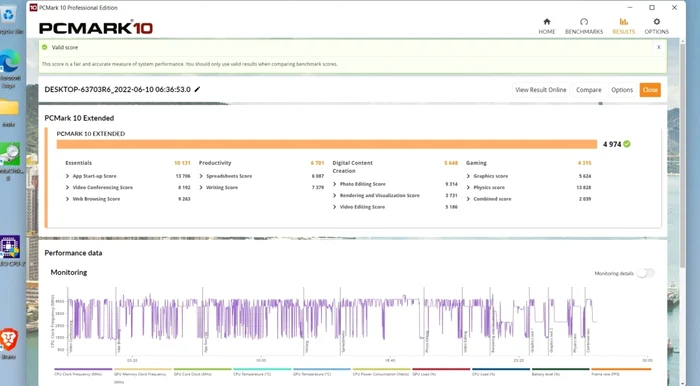Launch the Brave browser from the desktop
Viewport: 700px width, 386px height.
tap(9, 343)
